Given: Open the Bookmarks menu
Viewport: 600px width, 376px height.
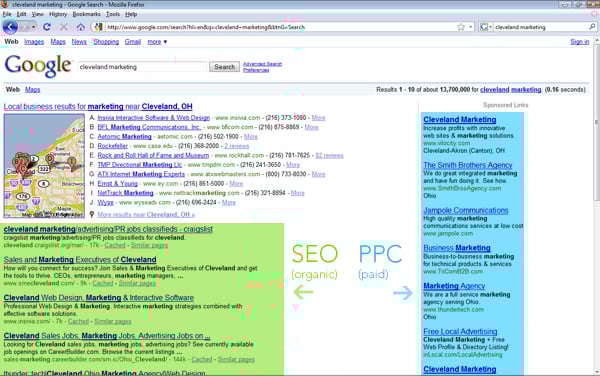Looking at the screenshot, I should coord(87,14).
